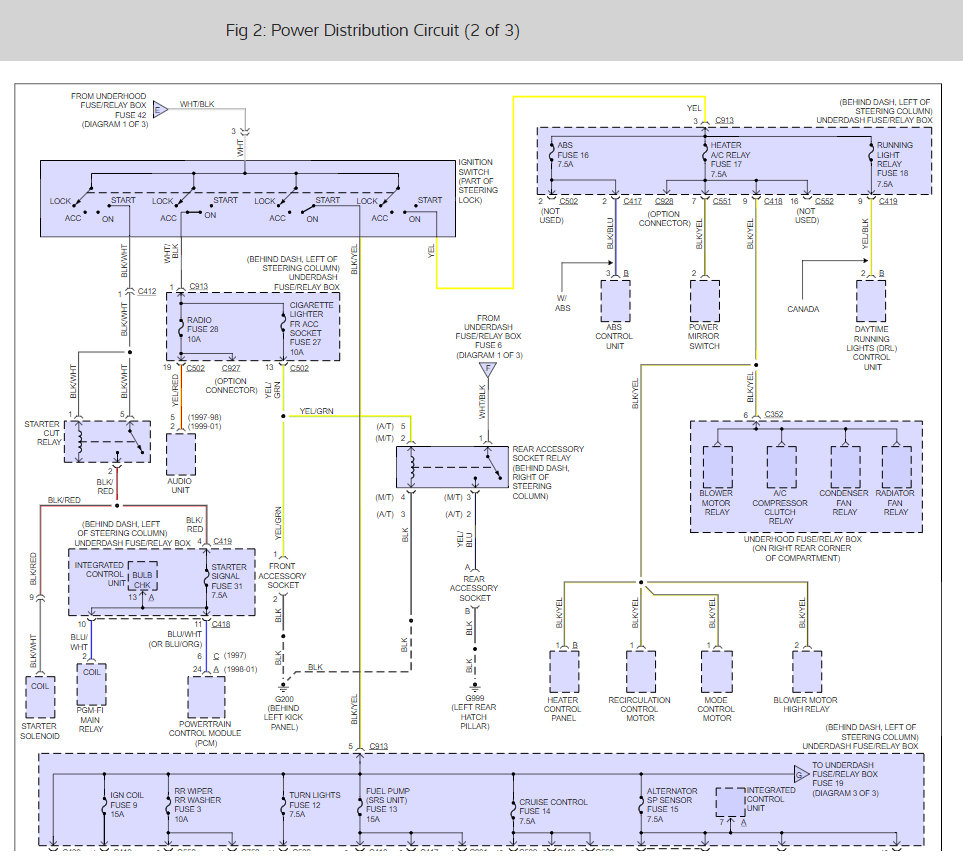Click the RADIATOR FAN RELAY box
This screenshot has height=858, width=963.
point(897,467)
